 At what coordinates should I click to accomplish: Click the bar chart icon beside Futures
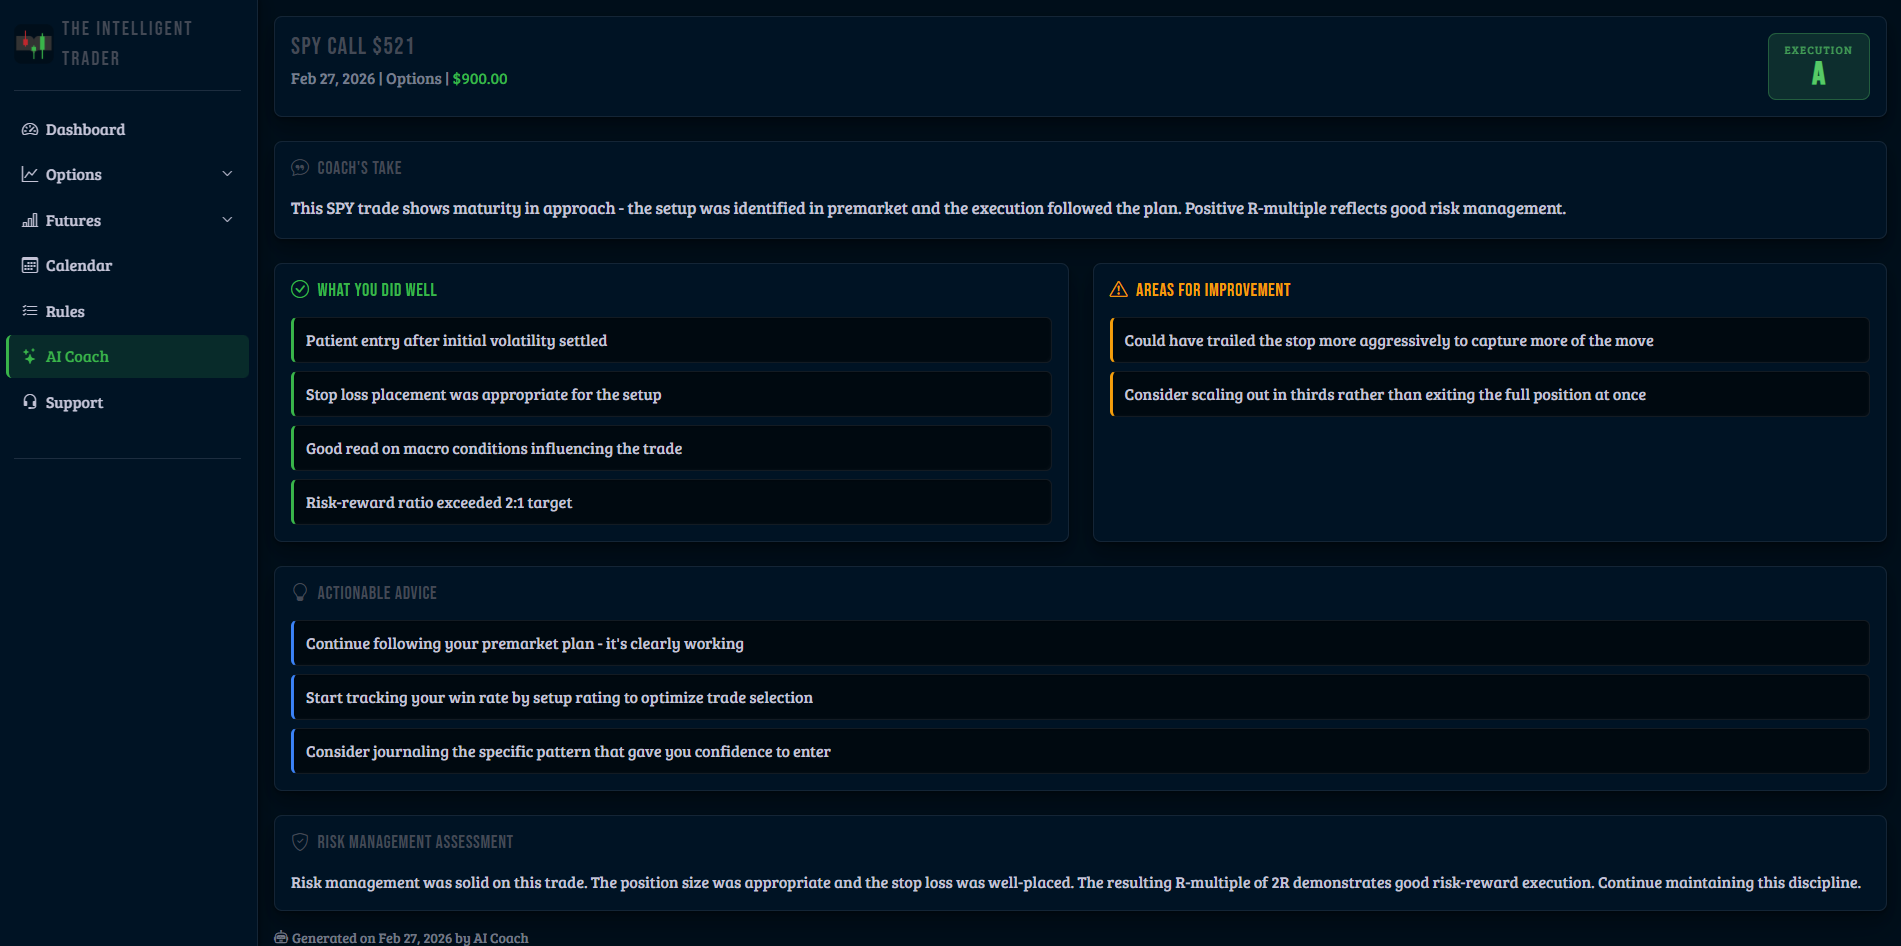(30, 220)
